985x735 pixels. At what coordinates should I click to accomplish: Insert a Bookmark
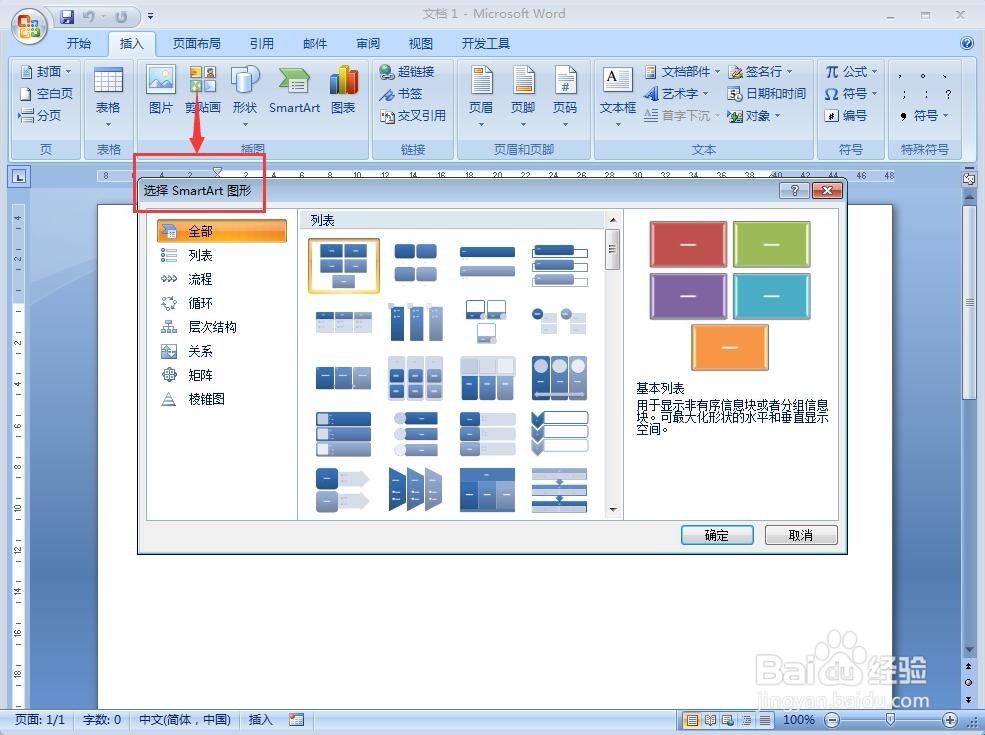click(401, 94)
